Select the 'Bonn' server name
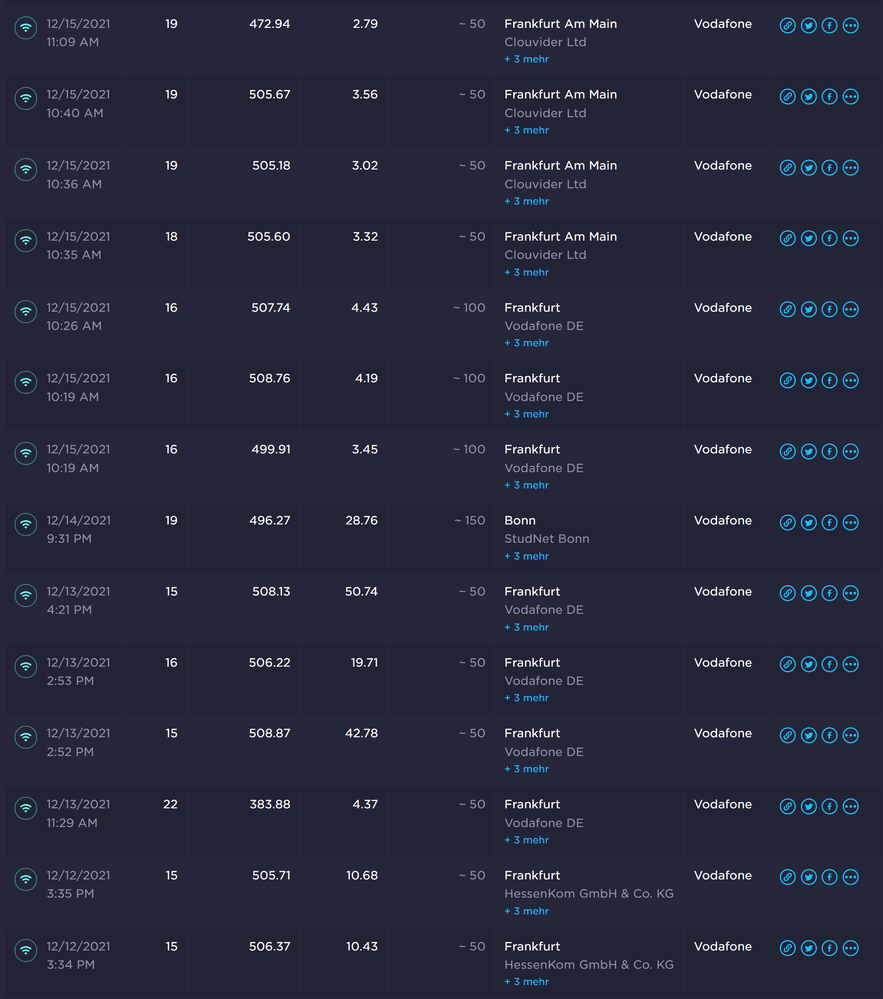883x999 pixels. point(520,521)
